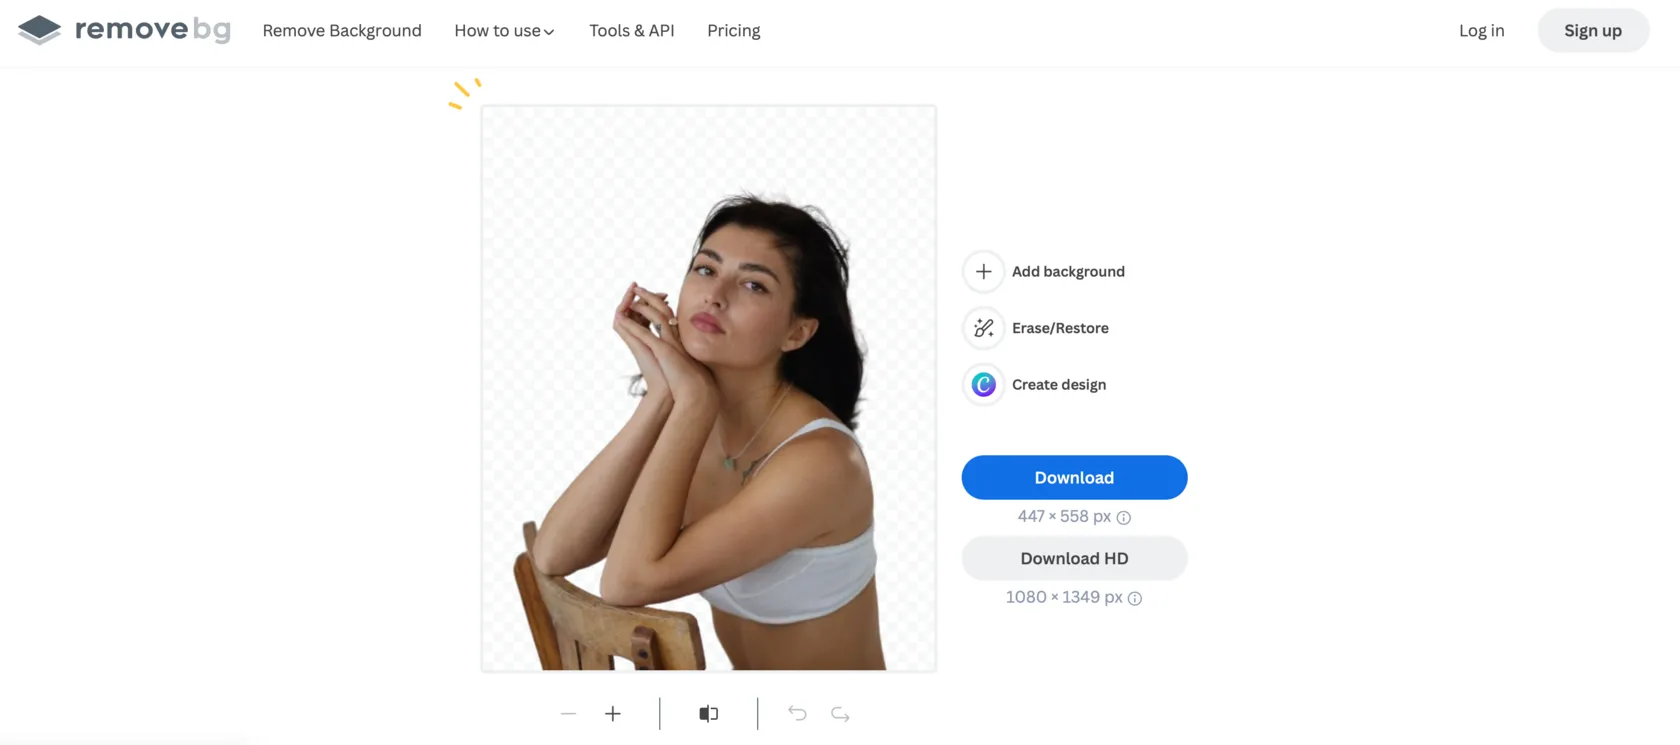
Task: Click the Log in link
Action: click(x=1481, y=31)
